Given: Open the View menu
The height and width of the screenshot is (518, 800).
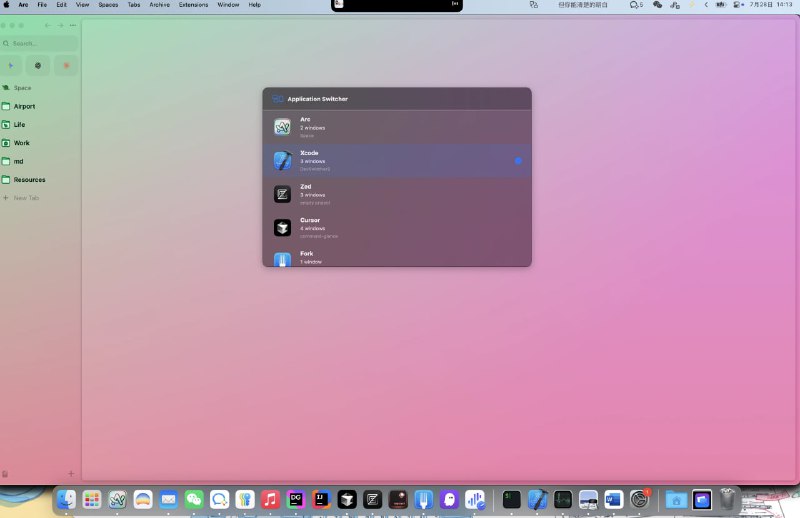Looking at the screenshot, I should coord(83,5).
